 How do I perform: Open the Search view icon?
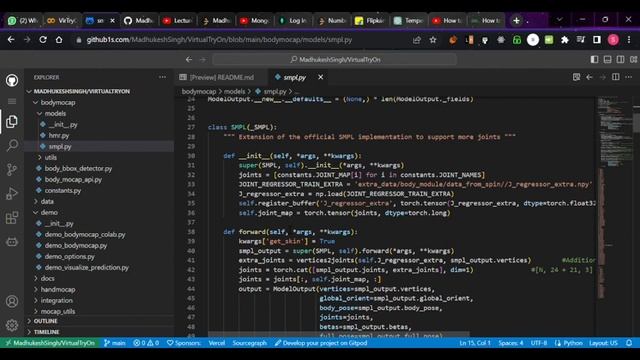tap(12, 145)
